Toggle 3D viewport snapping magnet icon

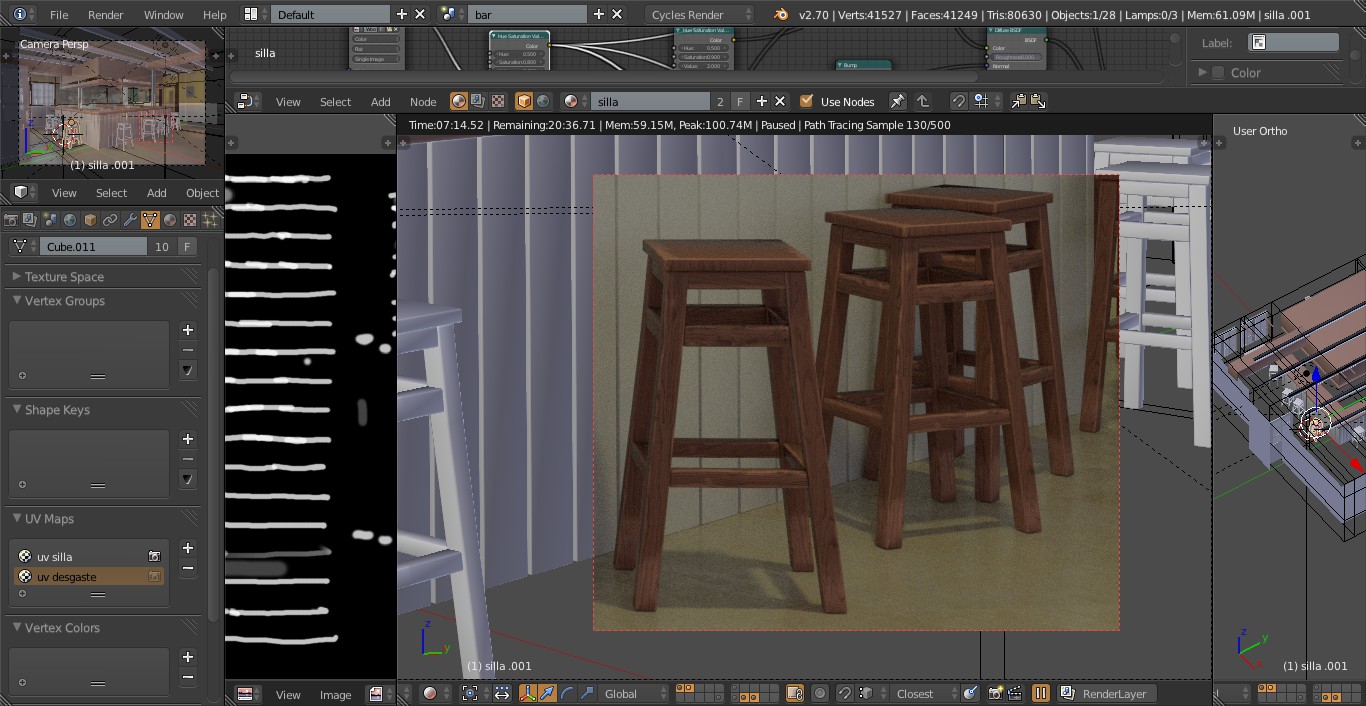point(844,693)
